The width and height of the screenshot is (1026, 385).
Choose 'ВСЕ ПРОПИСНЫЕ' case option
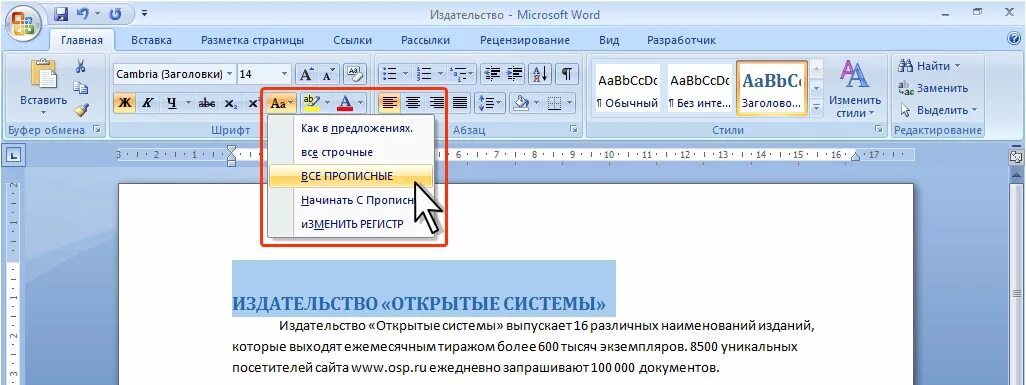pos(351,176)
